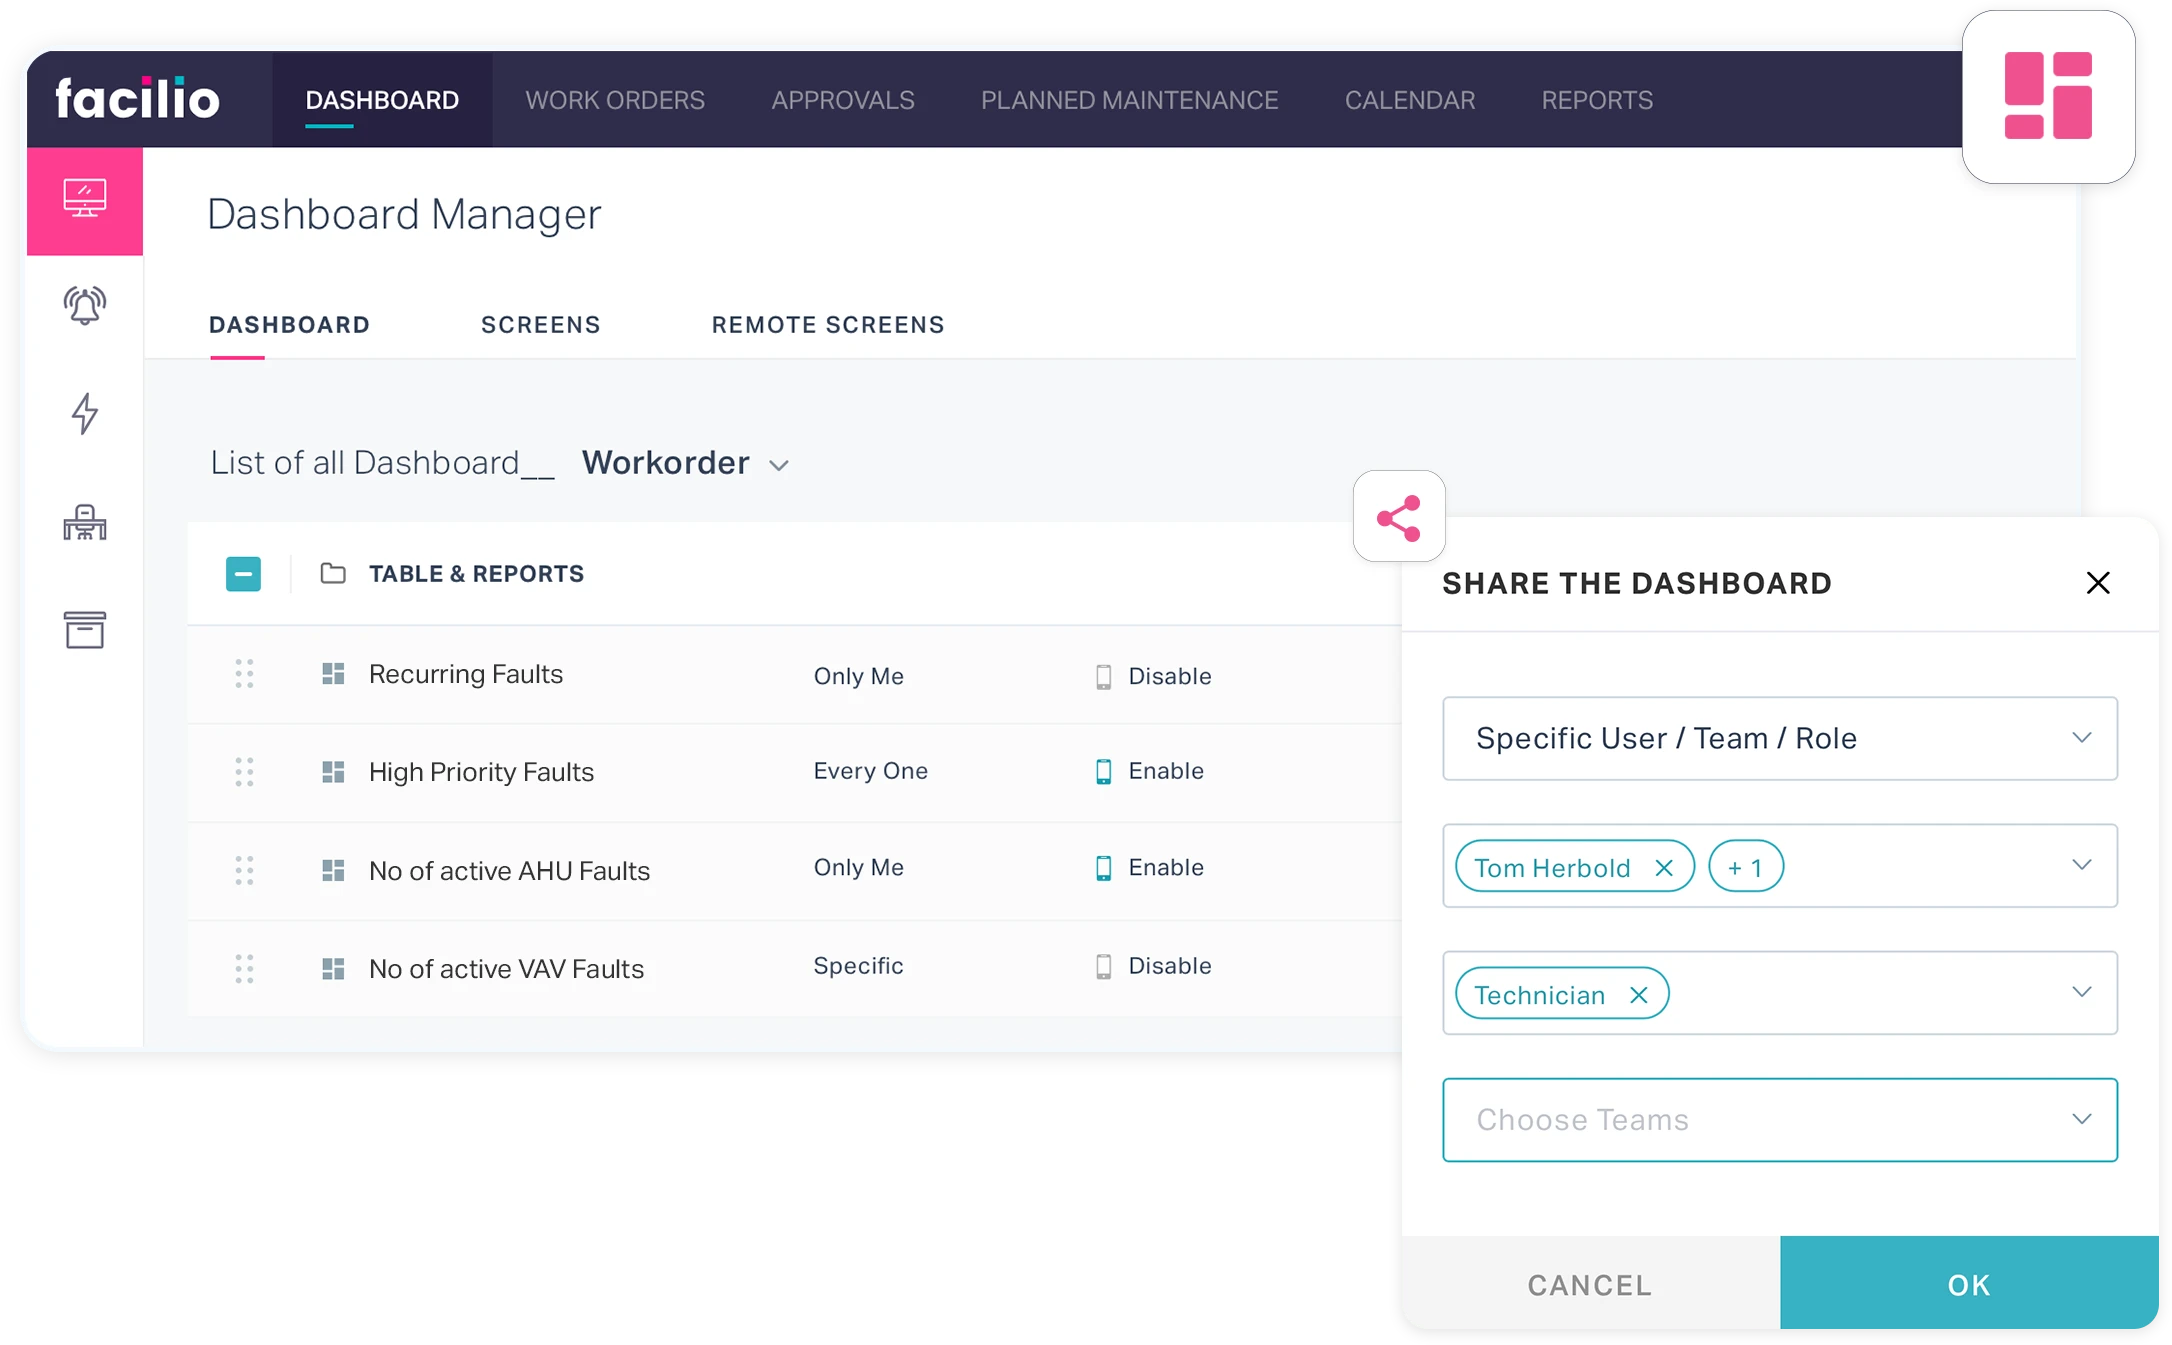The width and height of the screenshot is (2172, 1345).
Task: Open the Specific User / Team / Role dropdown
Action: [x=1779, y=738]
